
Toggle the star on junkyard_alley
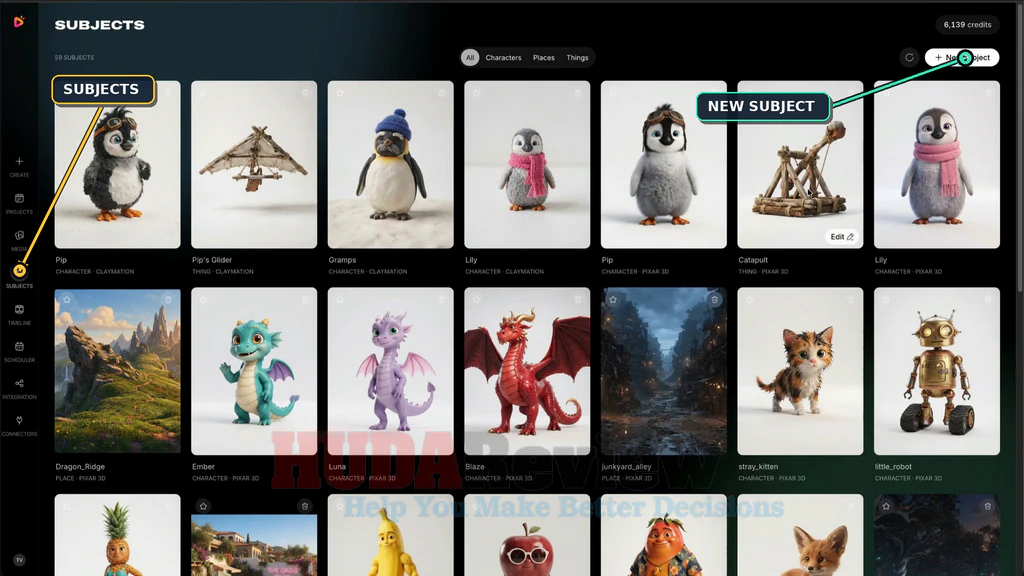tap(613, 300)
